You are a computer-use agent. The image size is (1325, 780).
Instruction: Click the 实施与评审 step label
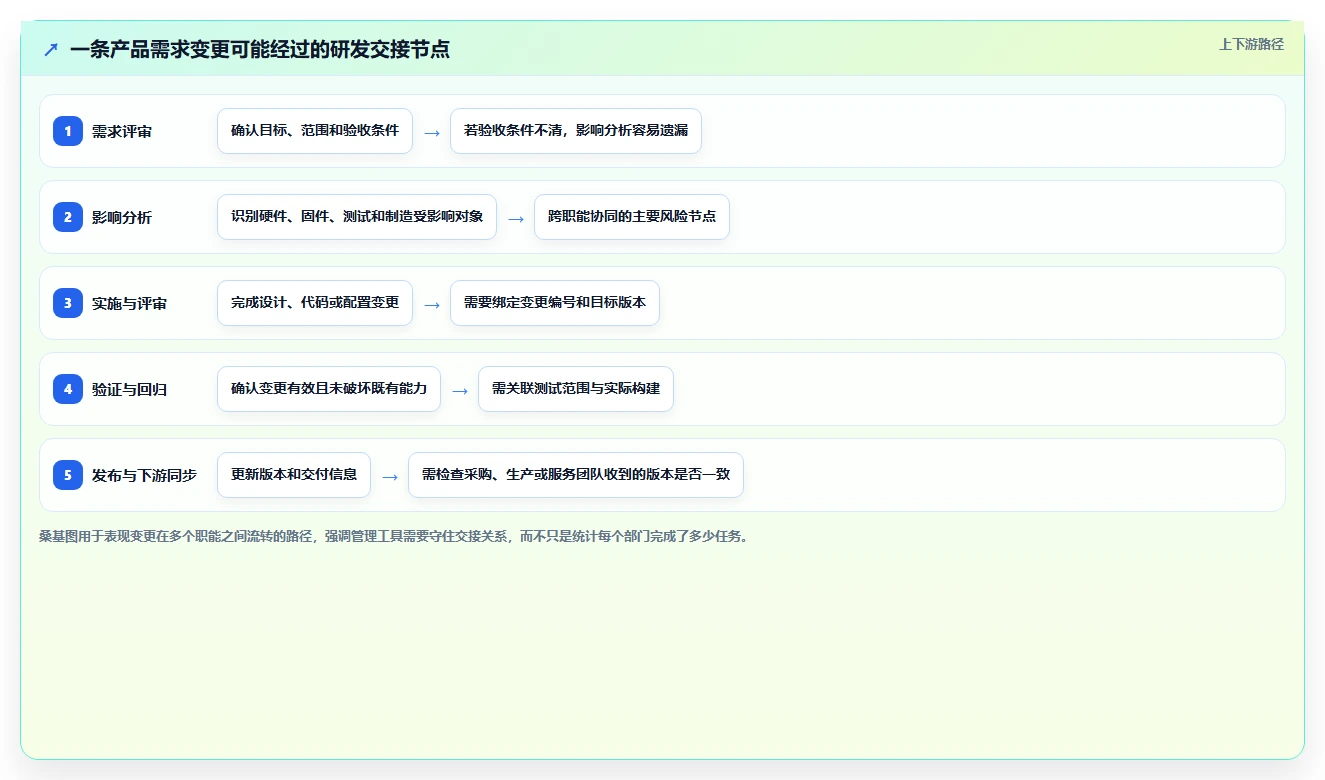pos(129,303)
